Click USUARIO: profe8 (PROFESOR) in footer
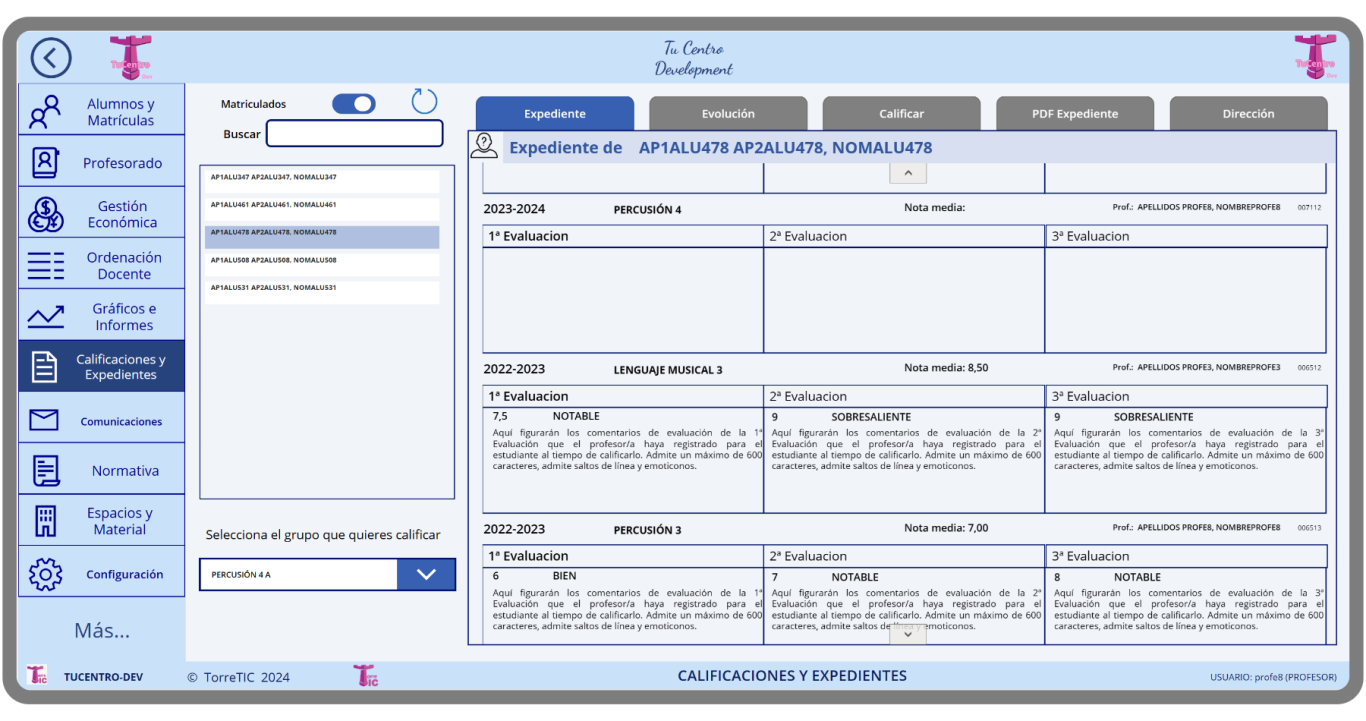The width and height of the screenshot is (1366, 721). pos(1273,677)
